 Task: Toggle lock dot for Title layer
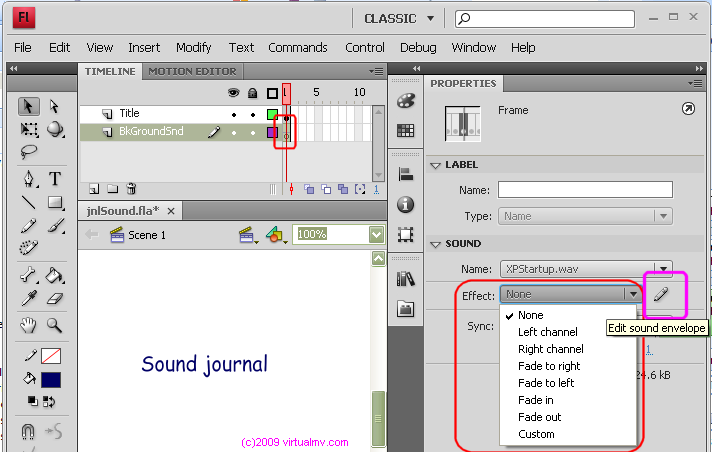coord(253,115)
